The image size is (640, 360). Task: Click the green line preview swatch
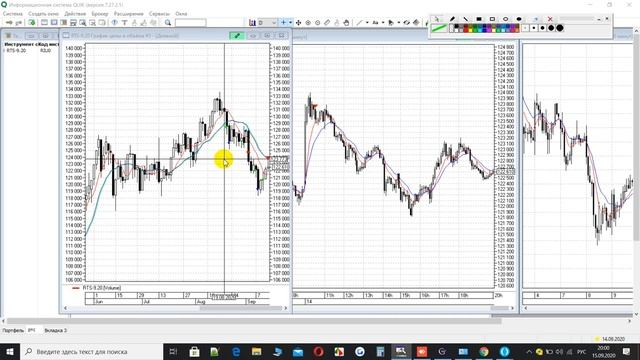click(x=439, y=28)
